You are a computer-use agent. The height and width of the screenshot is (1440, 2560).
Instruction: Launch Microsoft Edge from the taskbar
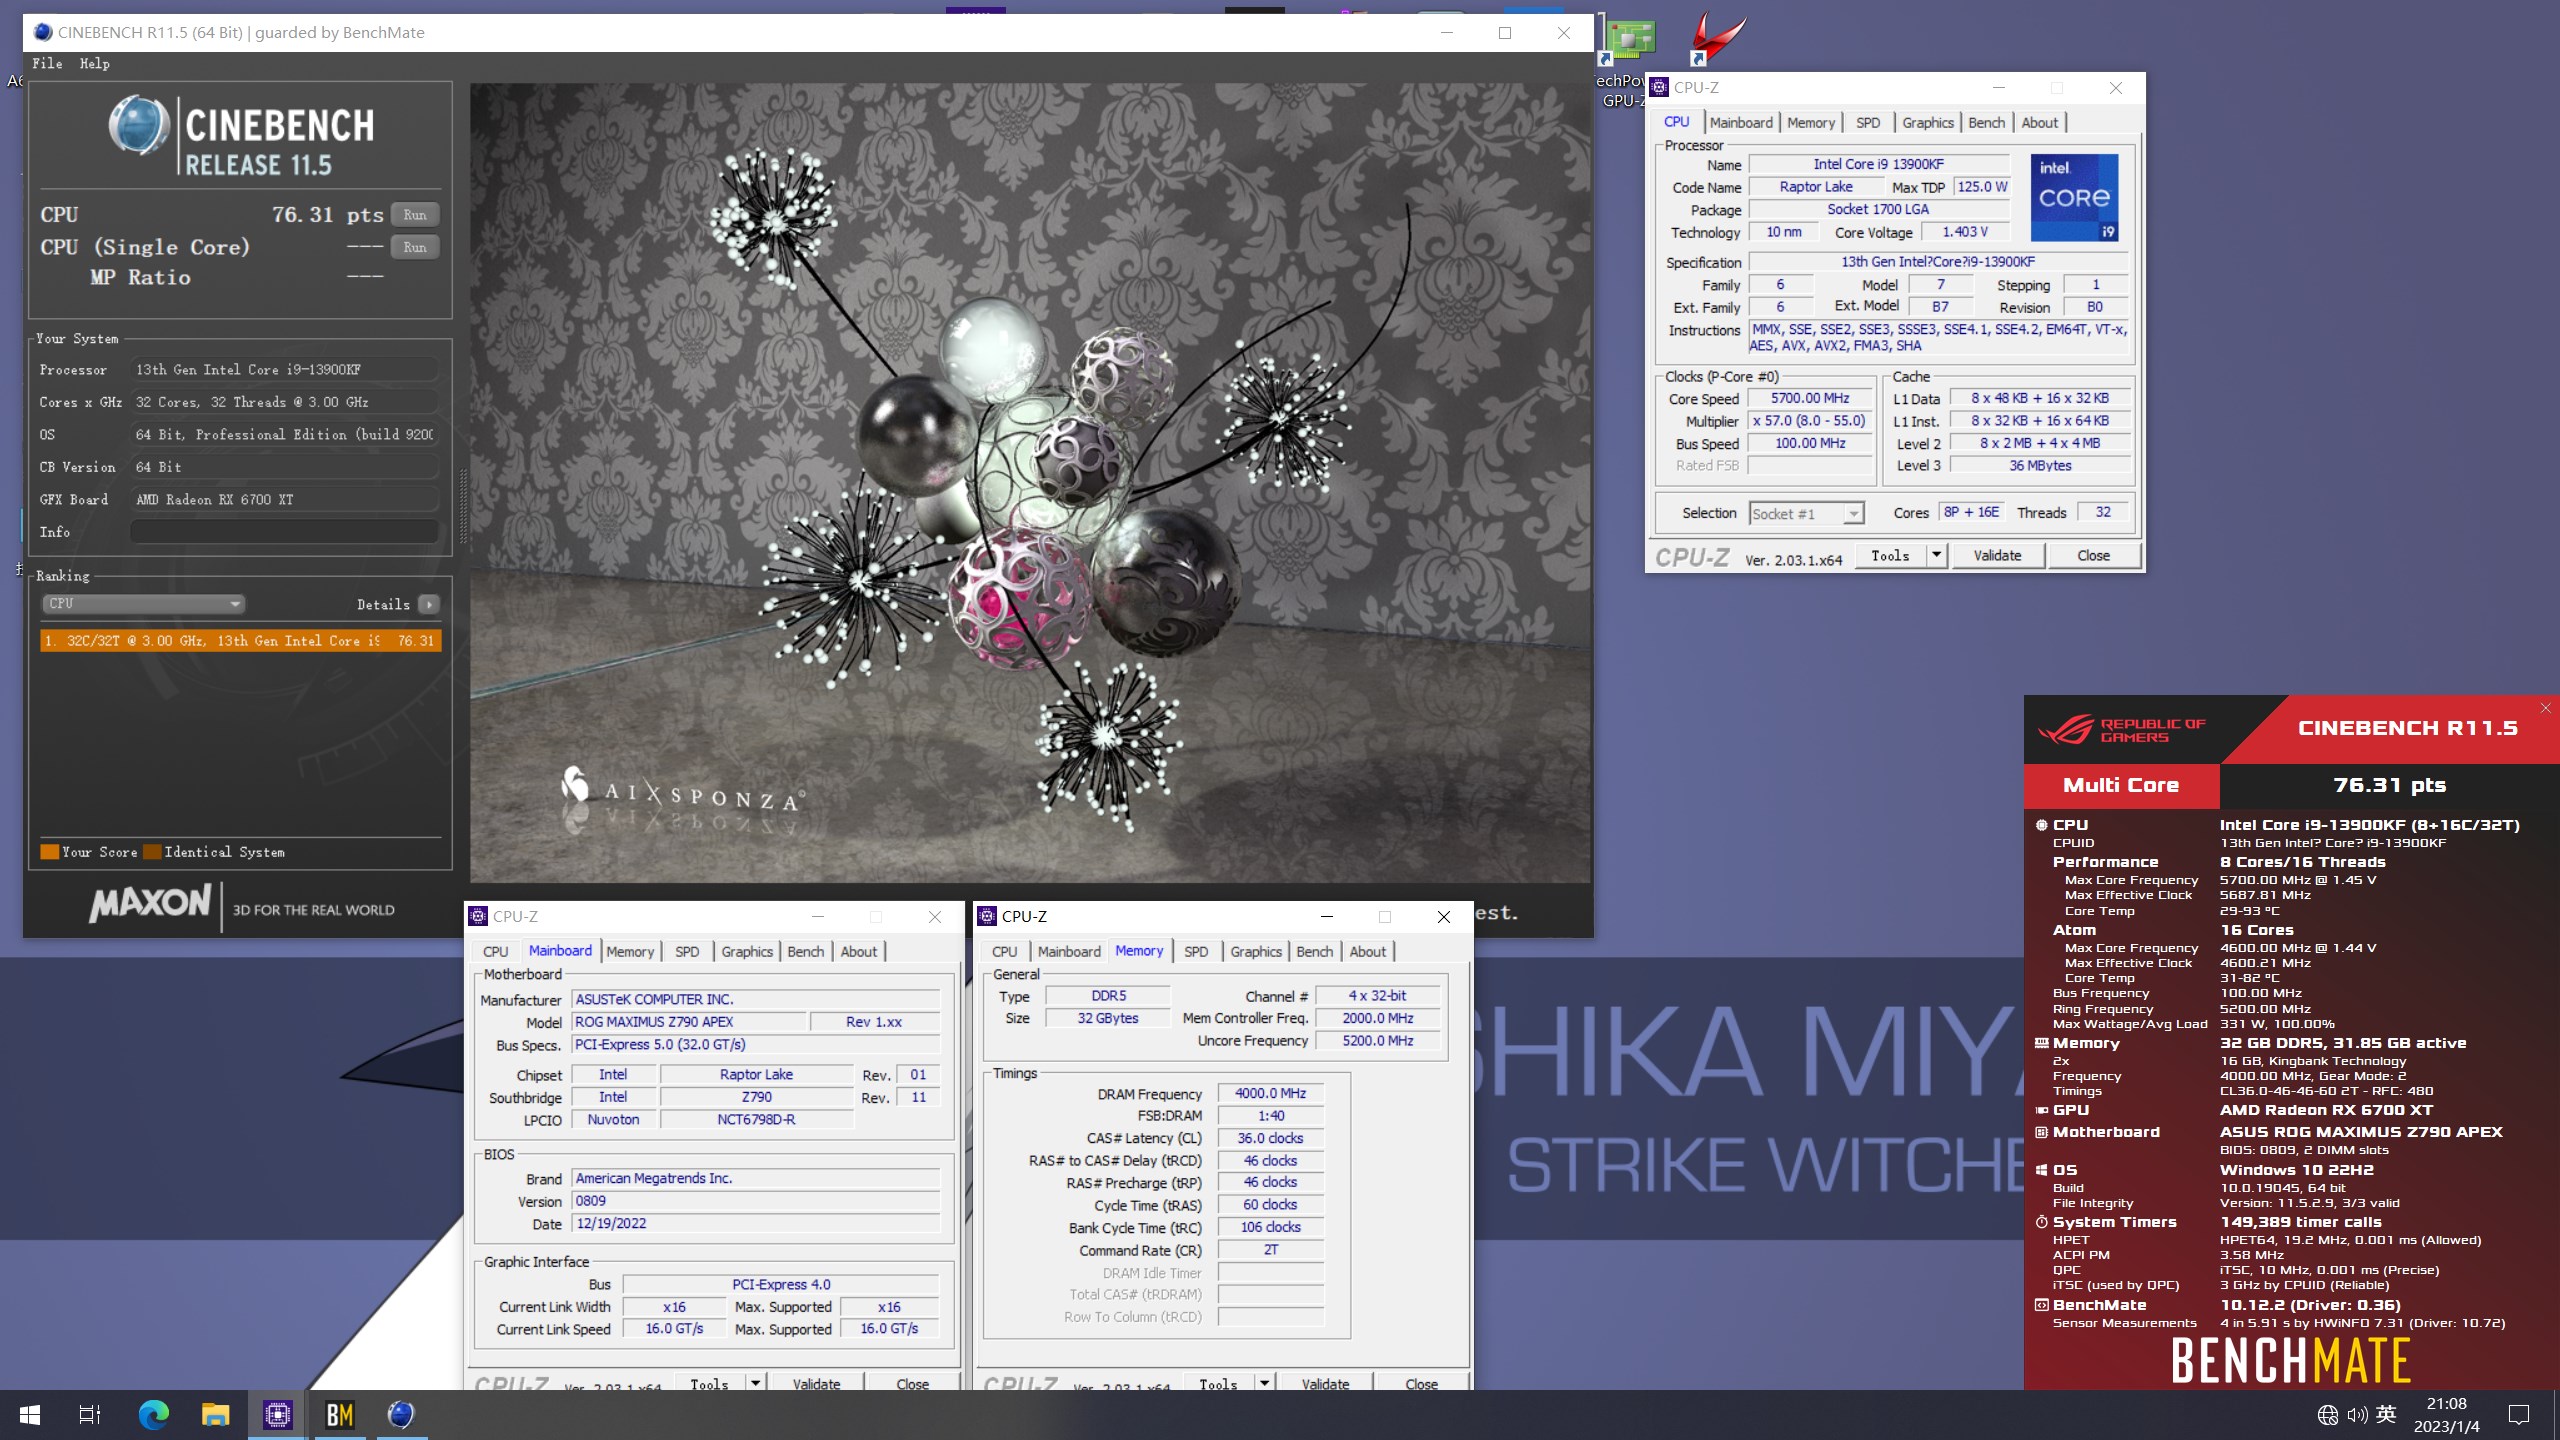coord(153,1415)
